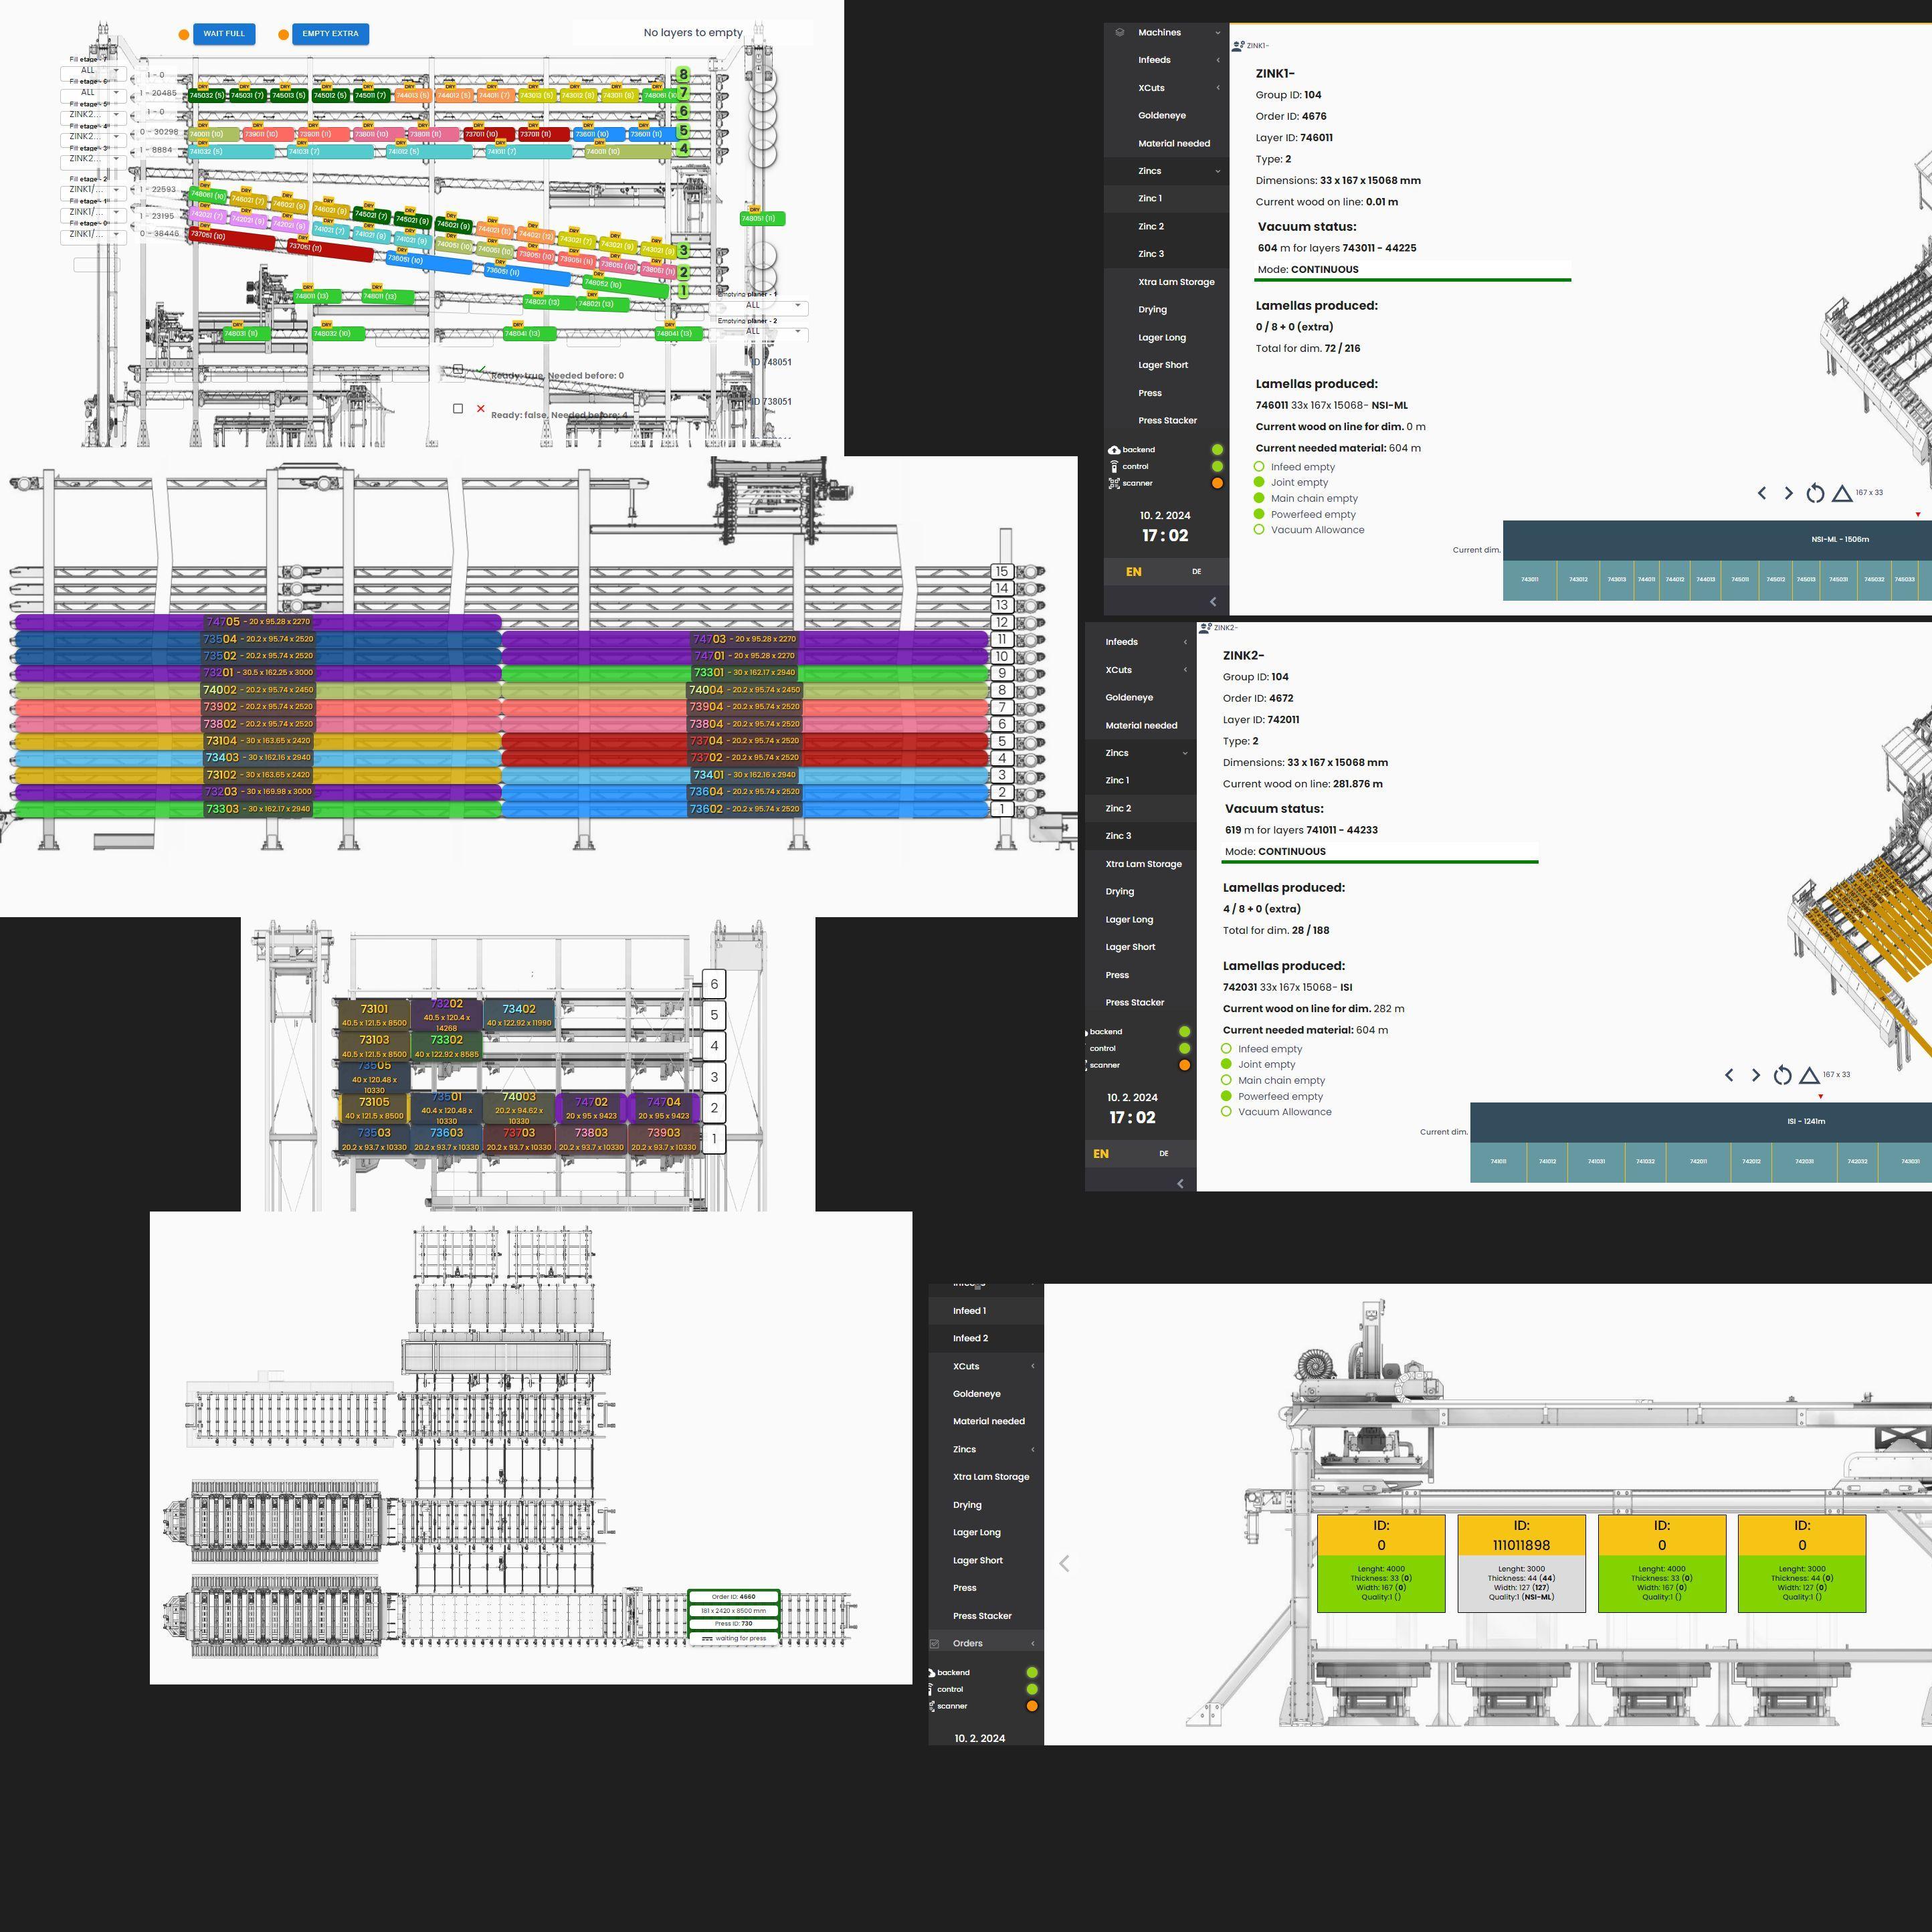Click the Orders checklist icon in infeed window sidebar
Image resolution: width=1932 pixels, height=1932 pixels.
pyautogui.click(x=934, y=1643)
